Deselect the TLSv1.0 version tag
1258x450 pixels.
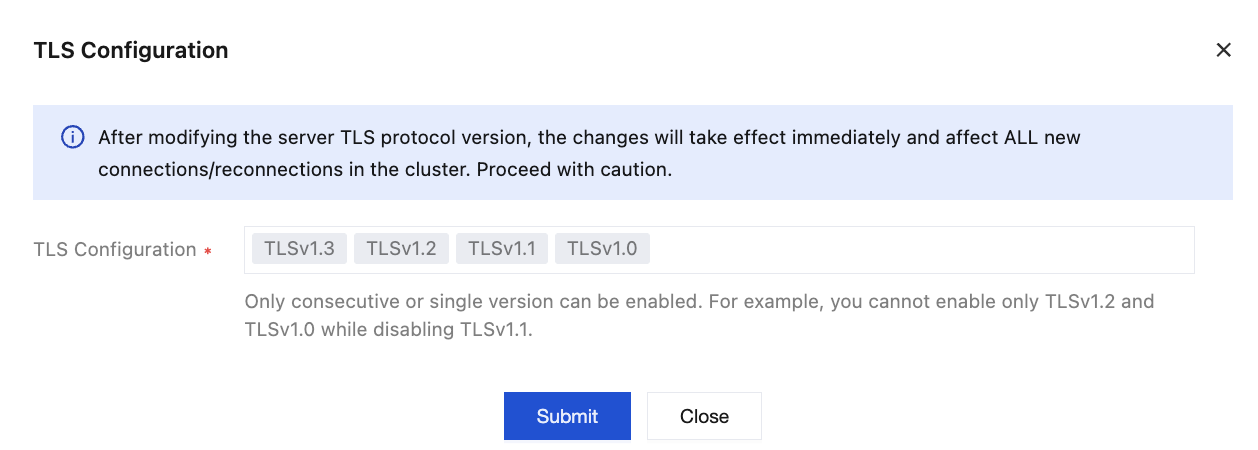[x=602, y=249]
